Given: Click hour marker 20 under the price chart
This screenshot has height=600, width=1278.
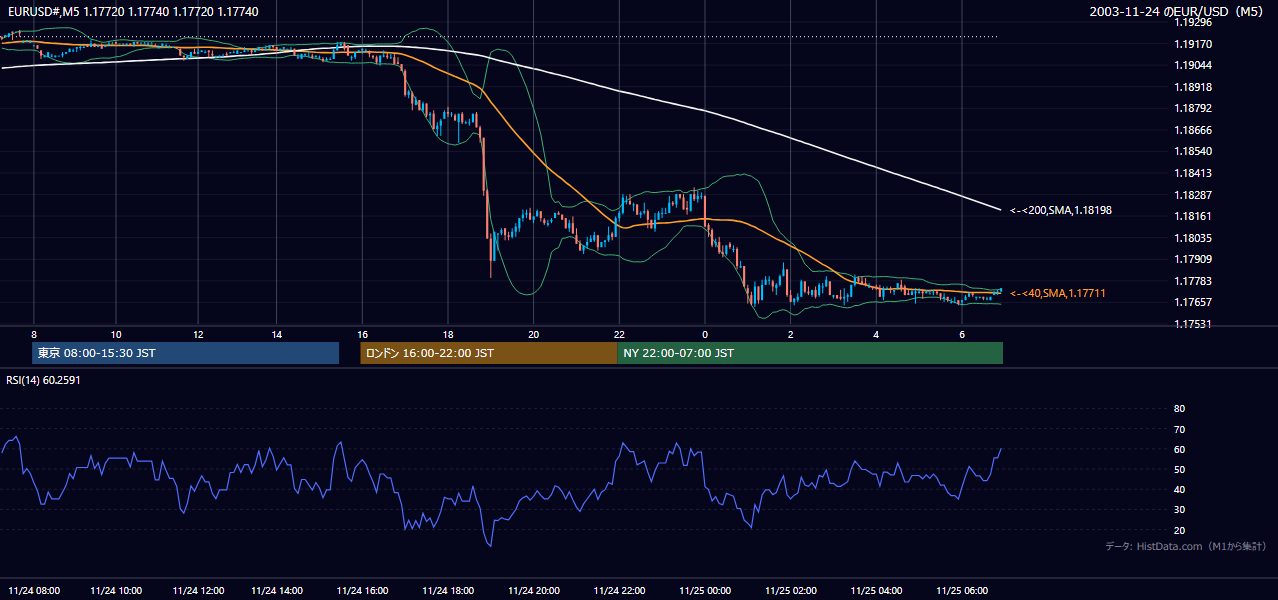Looking at the screenshot, I should [534, 334].
